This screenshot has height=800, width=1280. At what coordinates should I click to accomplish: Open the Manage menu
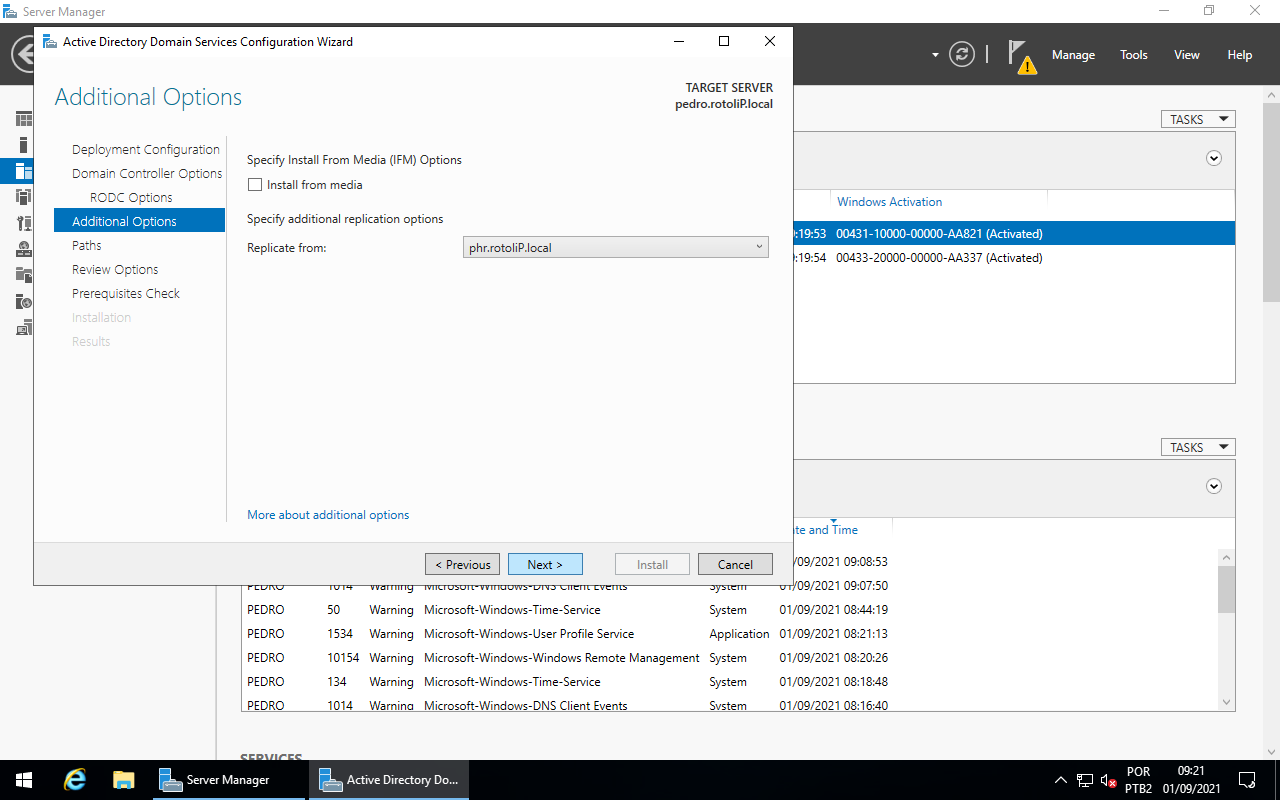click(1072, 55)
